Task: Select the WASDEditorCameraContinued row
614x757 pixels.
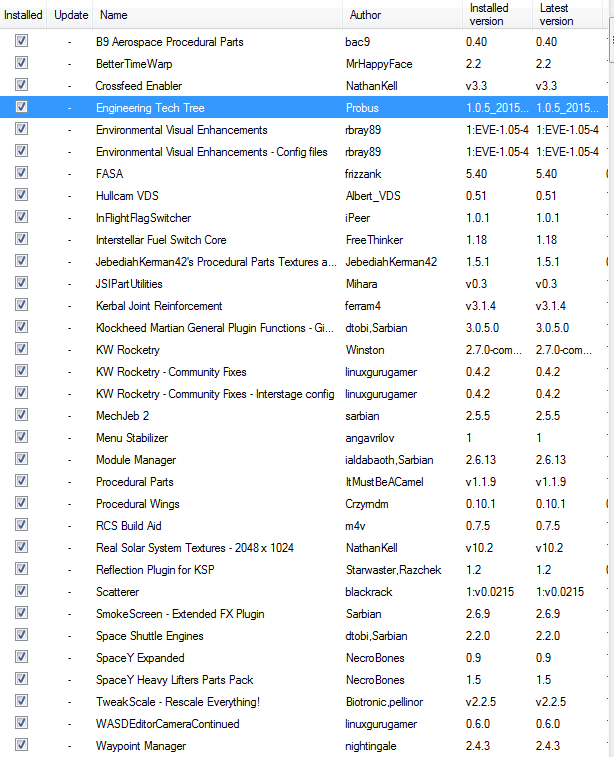Action: (304, 724)
